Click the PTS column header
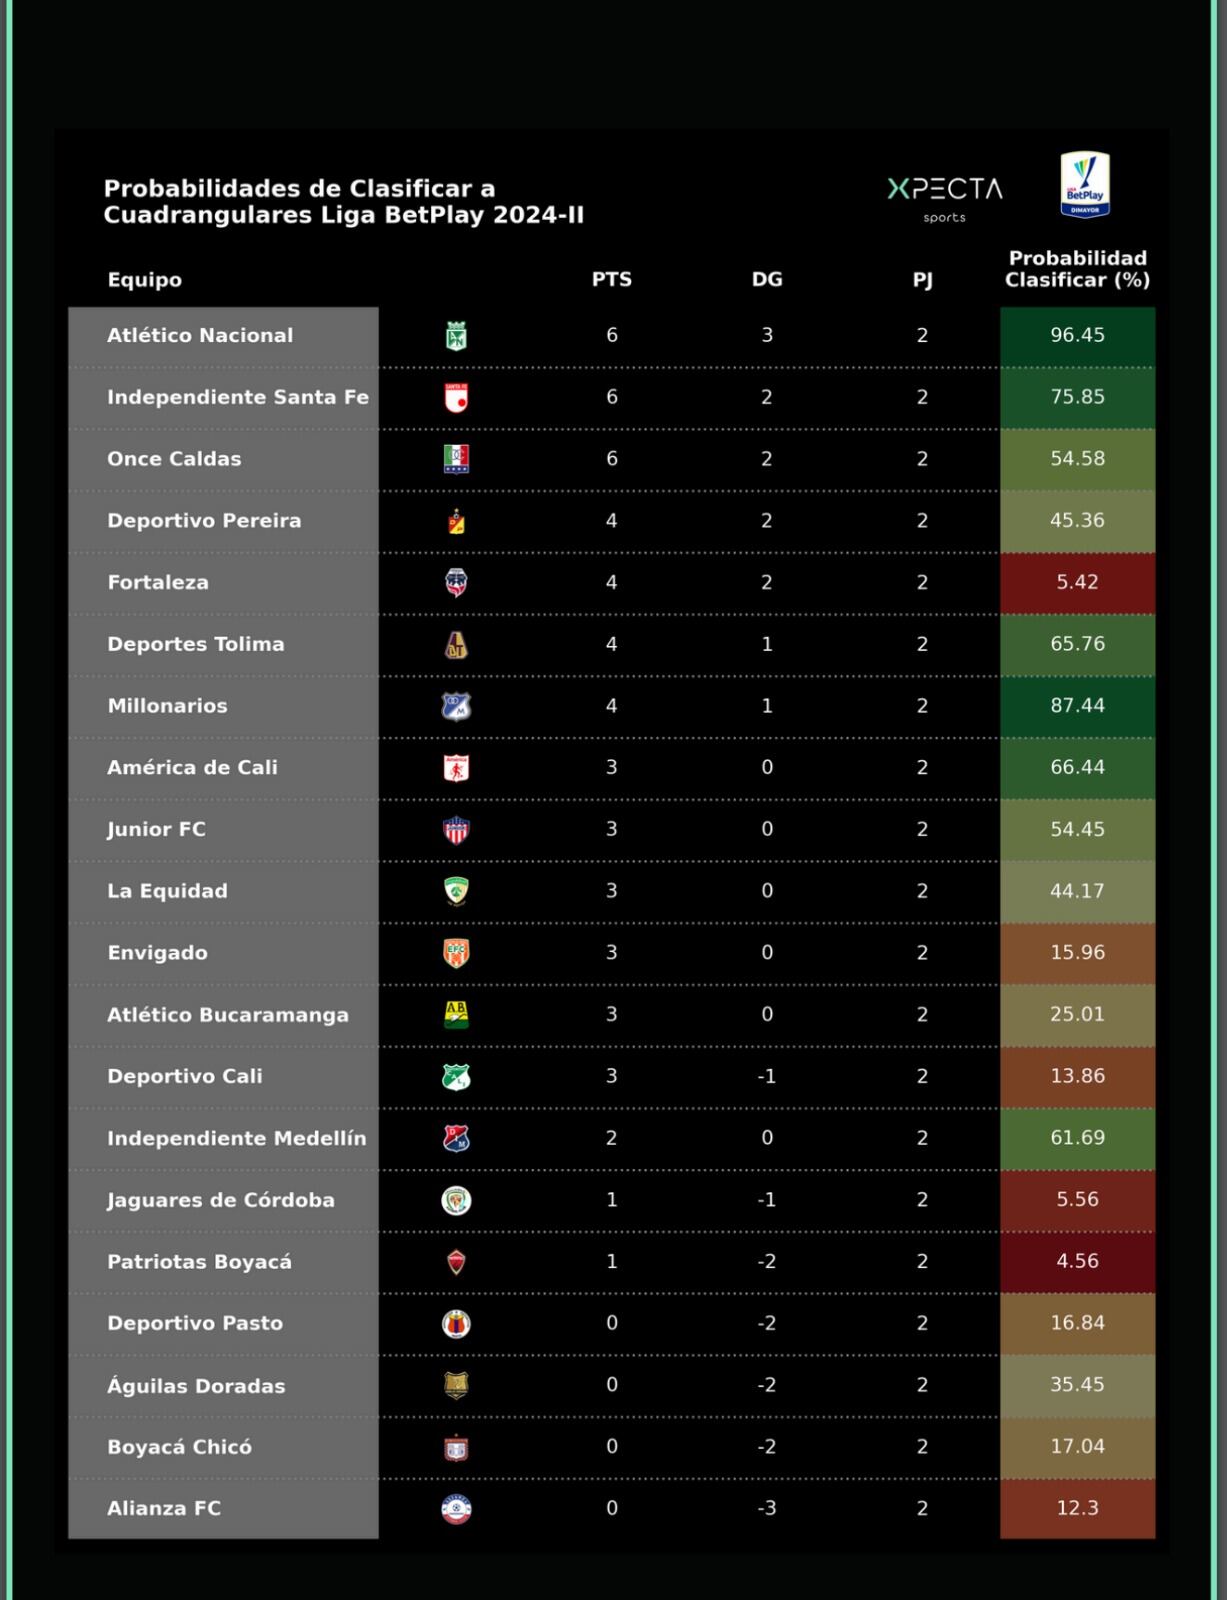This screenshot has width=1227, height=1600. coord(611,280)
